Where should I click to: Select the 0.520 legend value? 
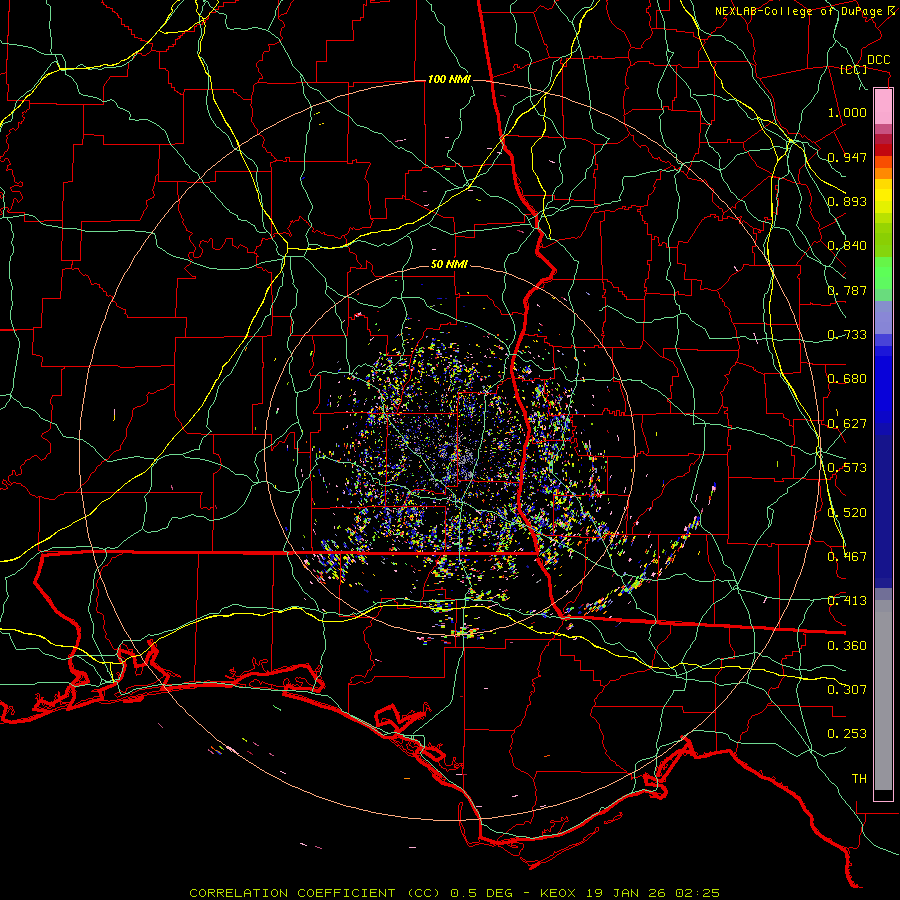point(847,513)
